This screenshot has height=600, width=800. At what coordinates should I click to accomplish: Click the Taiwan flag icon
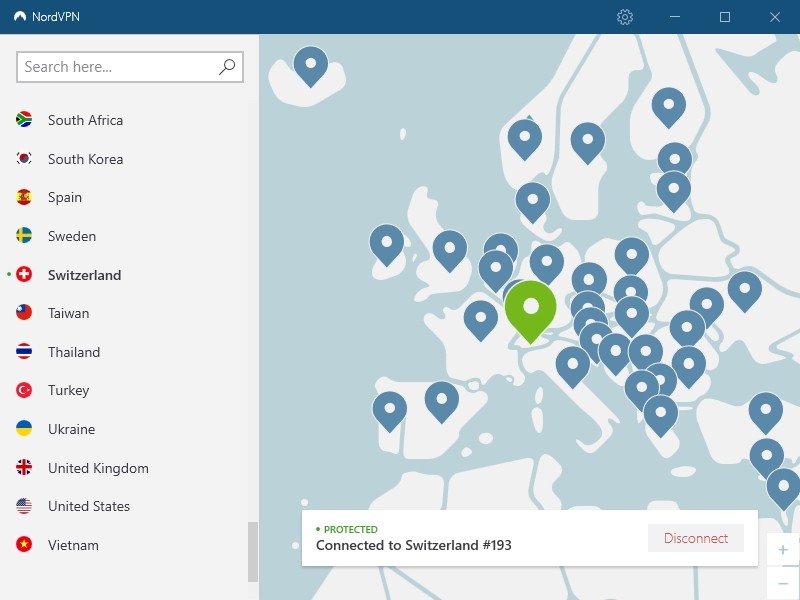[x=24, y=312]
